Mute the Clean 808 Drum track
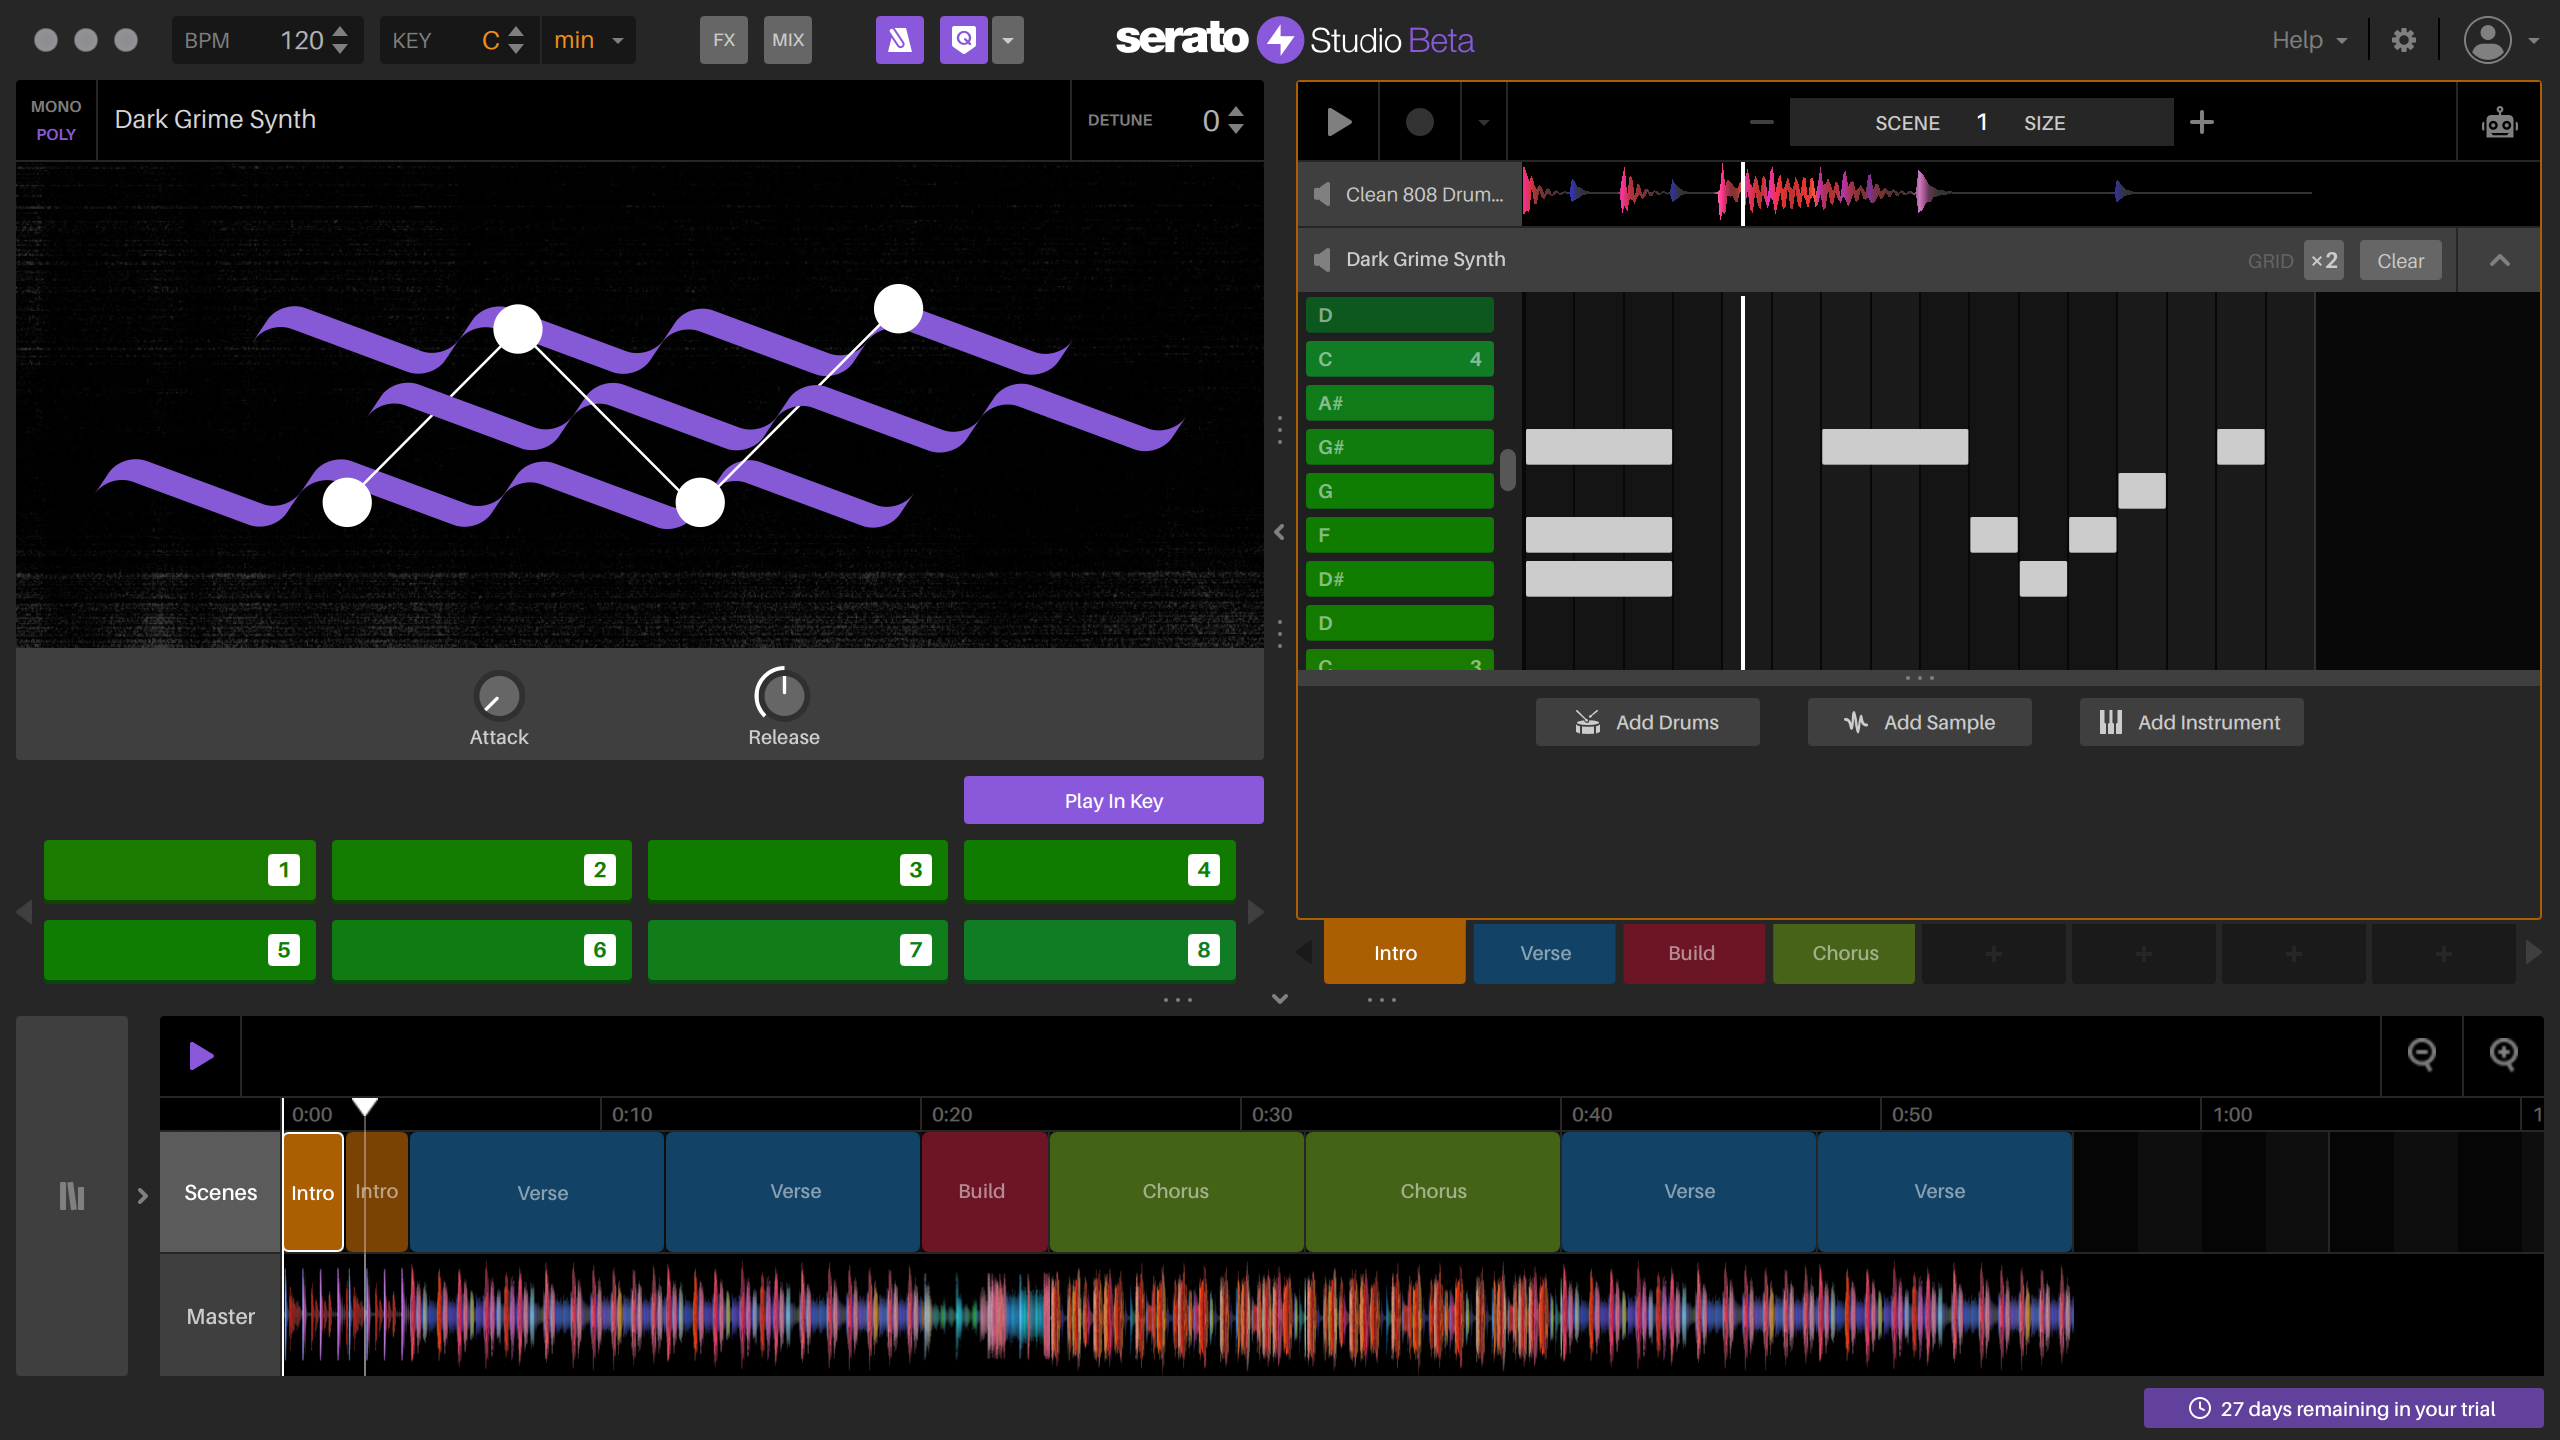Viewport: 2560px width, 1440px height. pos(1322,193)
